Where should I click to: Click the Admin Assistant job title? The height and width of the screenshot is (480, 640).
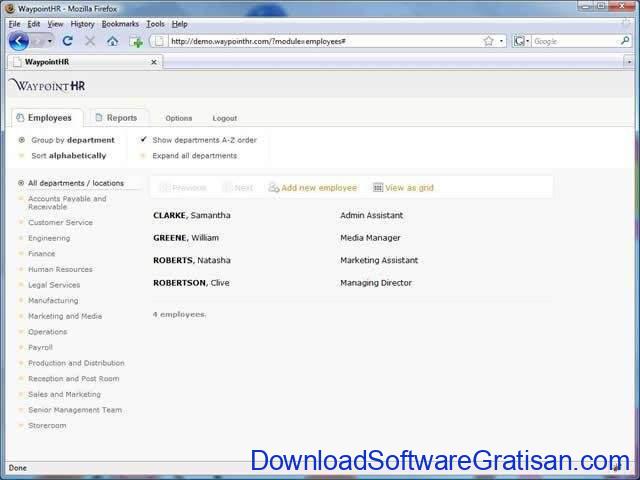371,215
